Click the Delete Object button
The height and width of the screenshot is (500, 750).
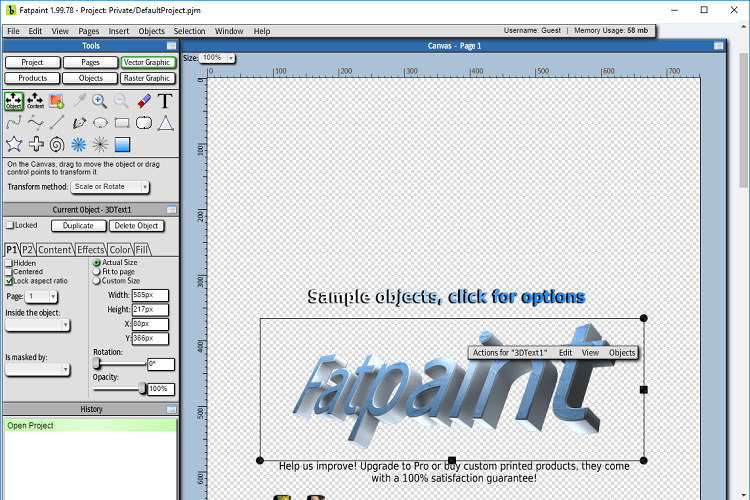[136, 226]
